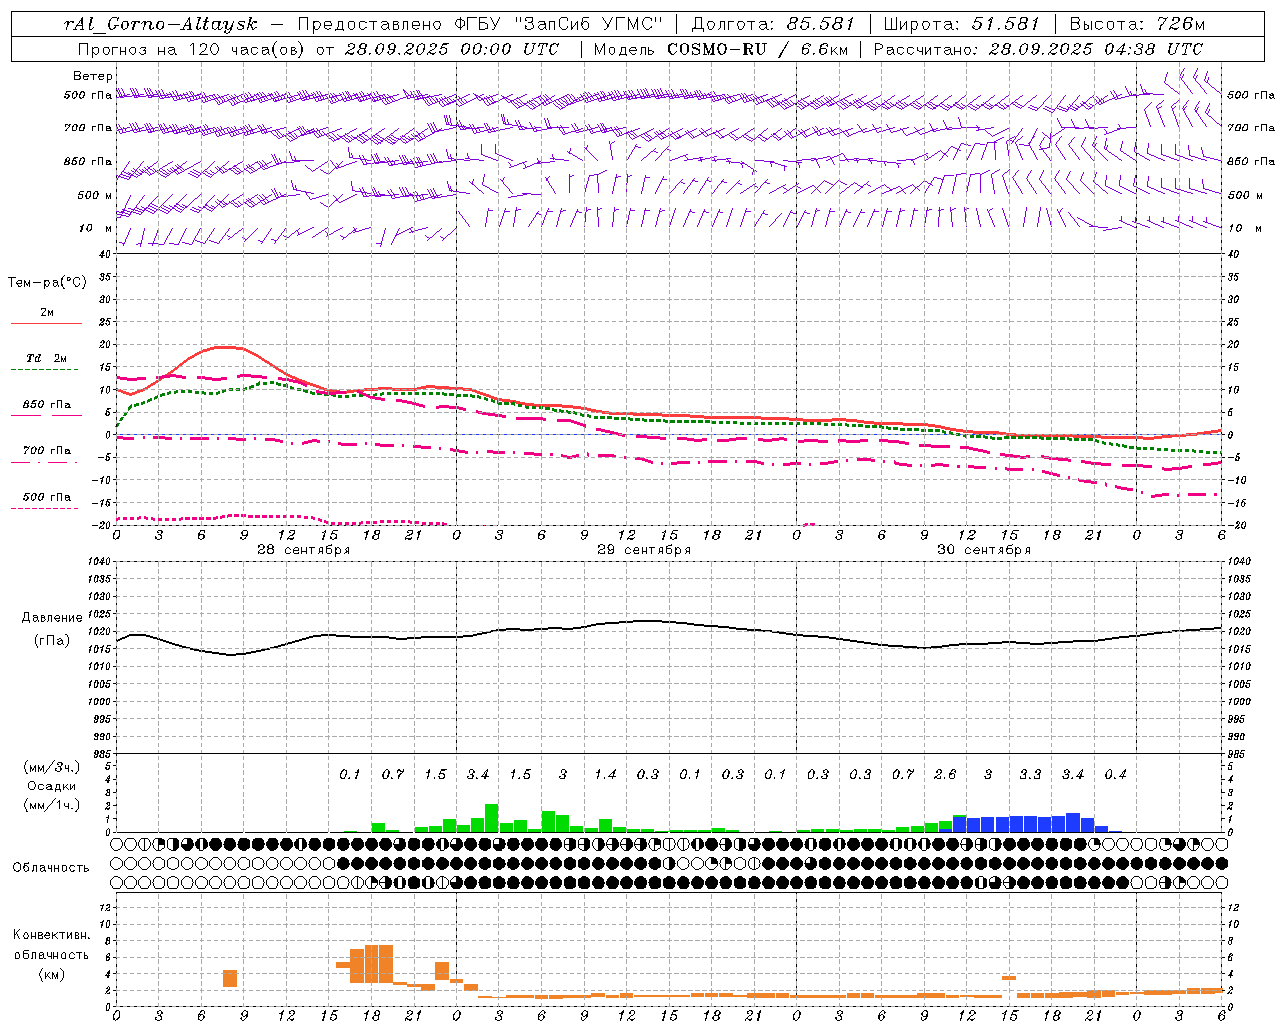This screenshot has width=1280, height=1024.
Task: Click the isolated orange convective bar on 28 сентября morning
Action: 230,979
